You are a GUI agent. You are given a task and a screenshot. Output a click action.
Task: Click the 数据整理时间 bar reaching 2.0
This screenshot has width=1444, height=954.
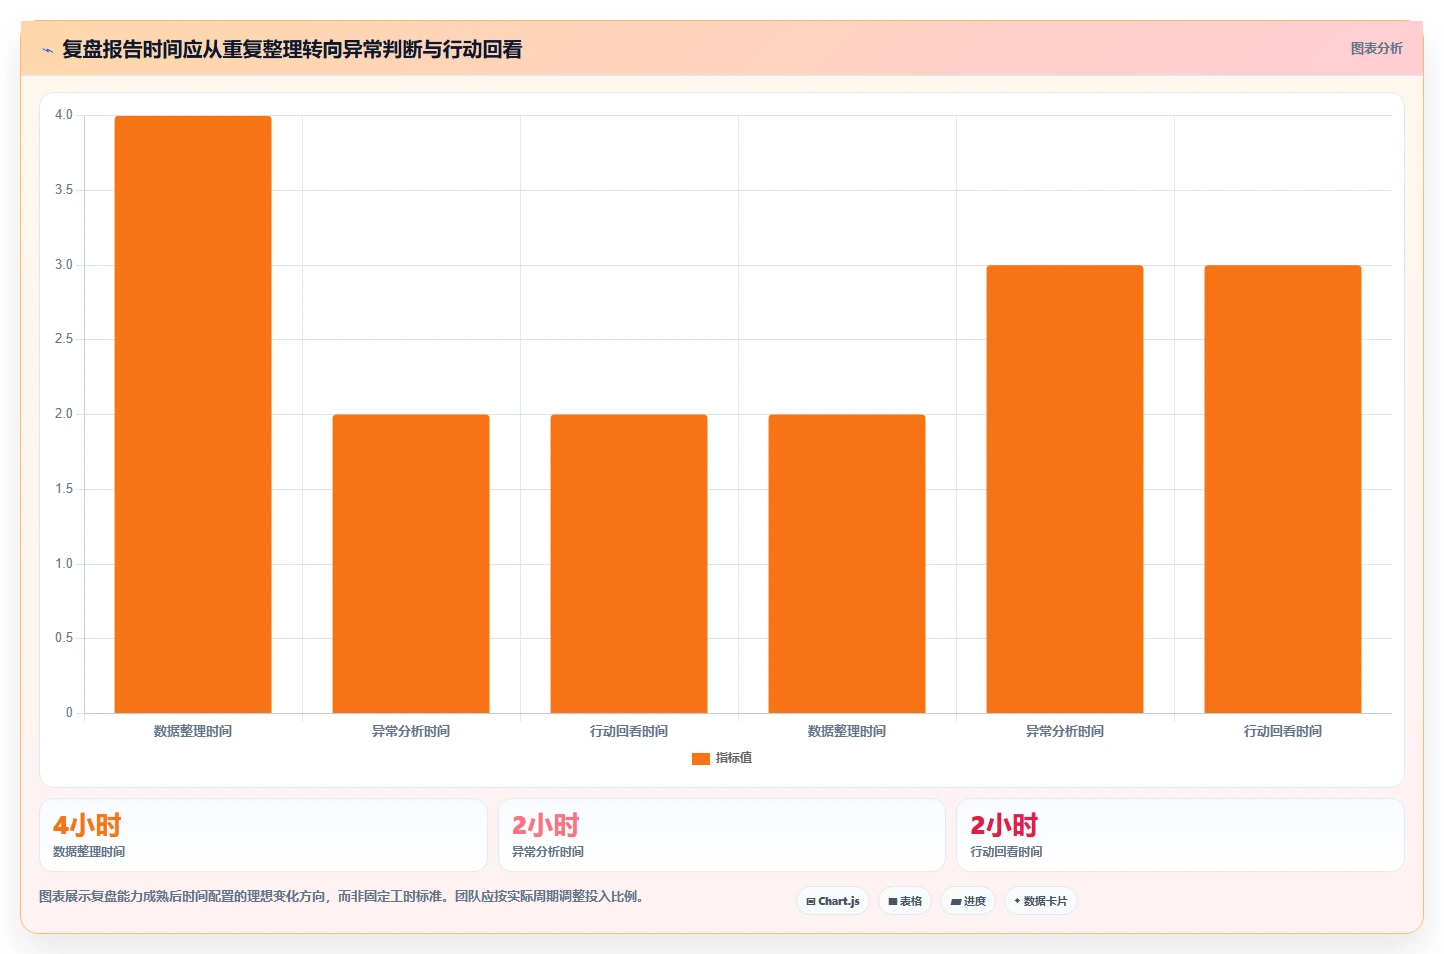[x=847, y=564]
